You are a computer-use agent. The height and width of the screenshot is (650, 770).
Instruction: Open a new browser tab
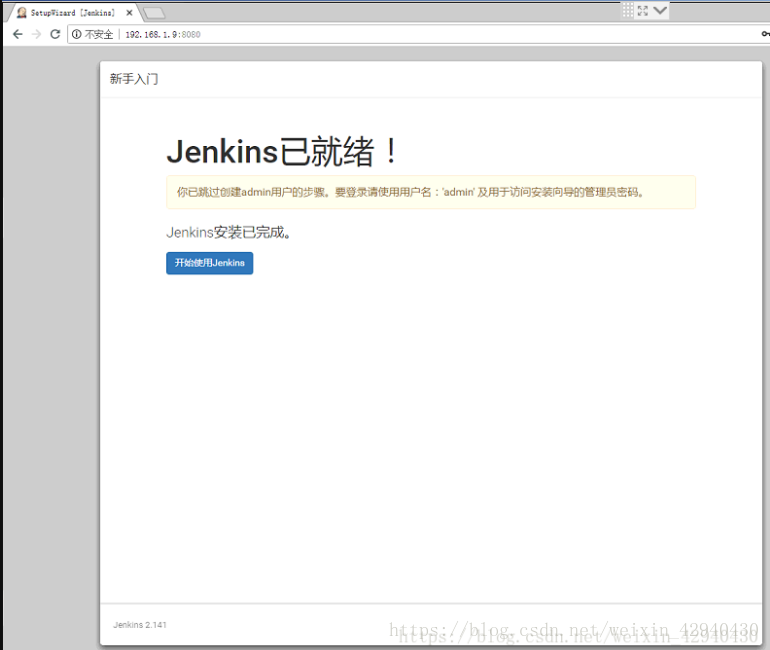[x=155, y=13]
